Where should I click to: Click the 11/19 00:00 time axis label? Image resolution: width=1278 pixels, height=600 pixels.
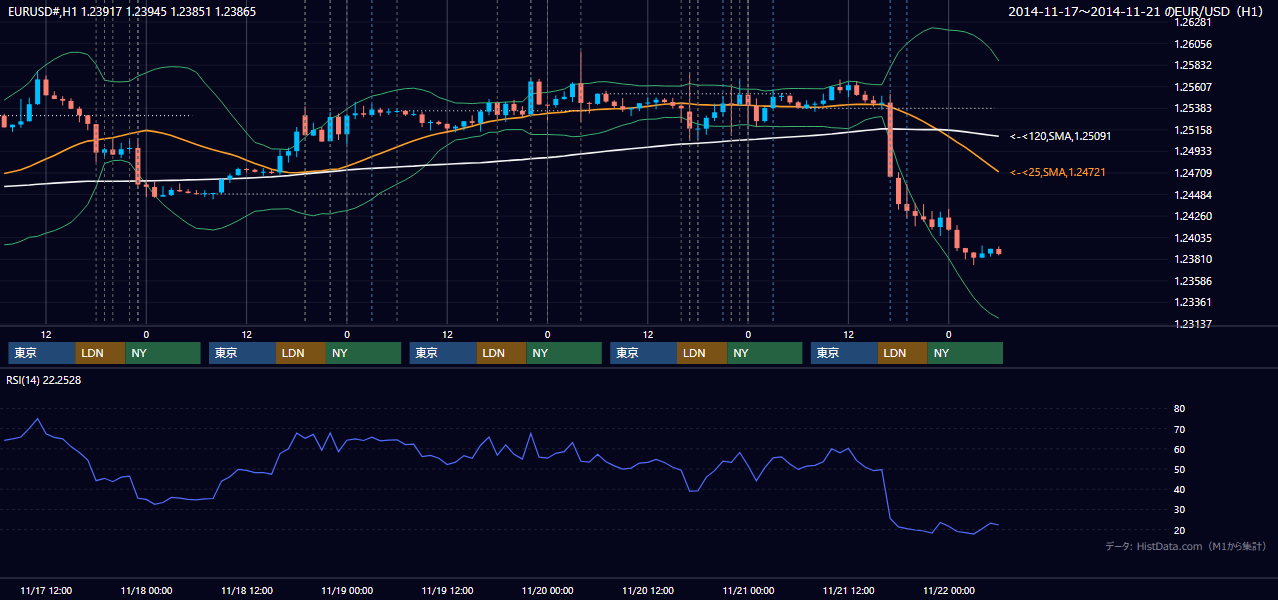pos(347,590)
